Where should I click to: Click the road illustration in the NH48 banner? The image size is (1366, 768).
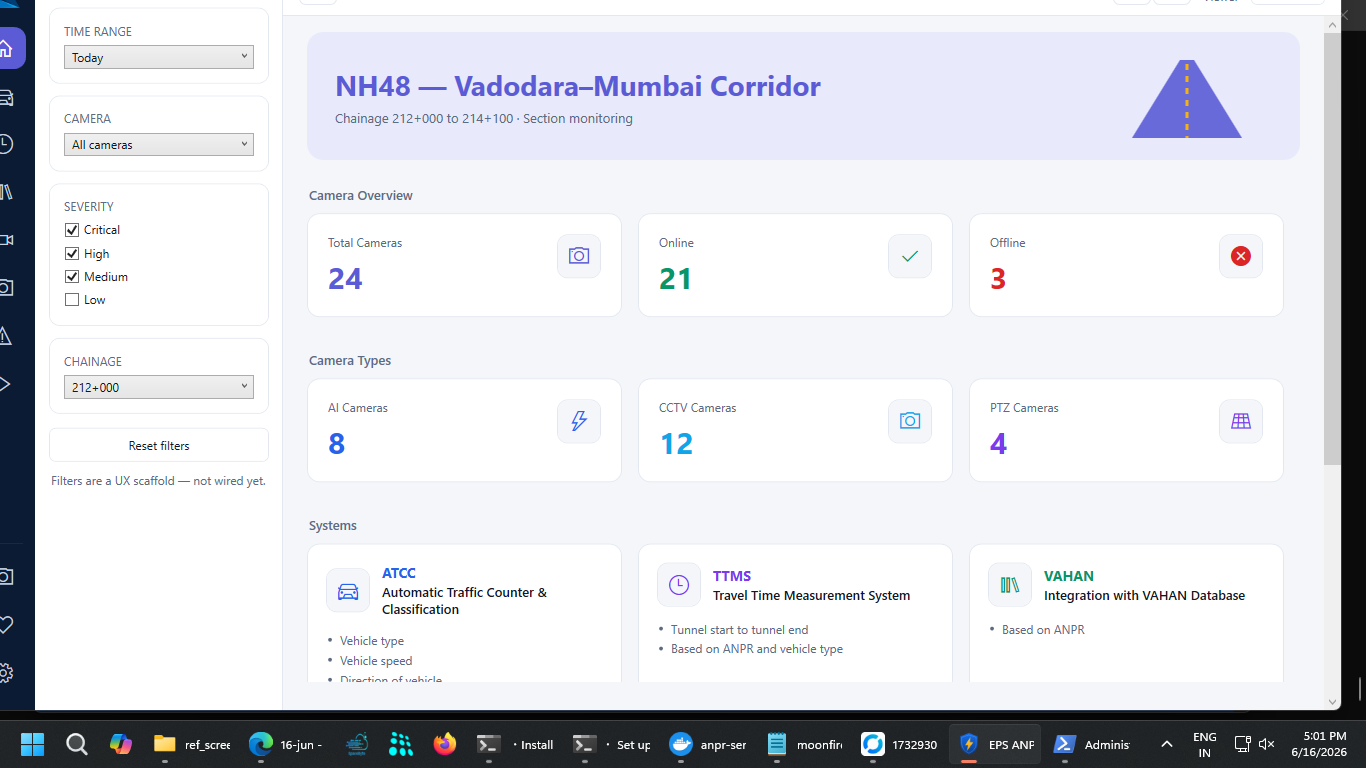pos(1187,99)
